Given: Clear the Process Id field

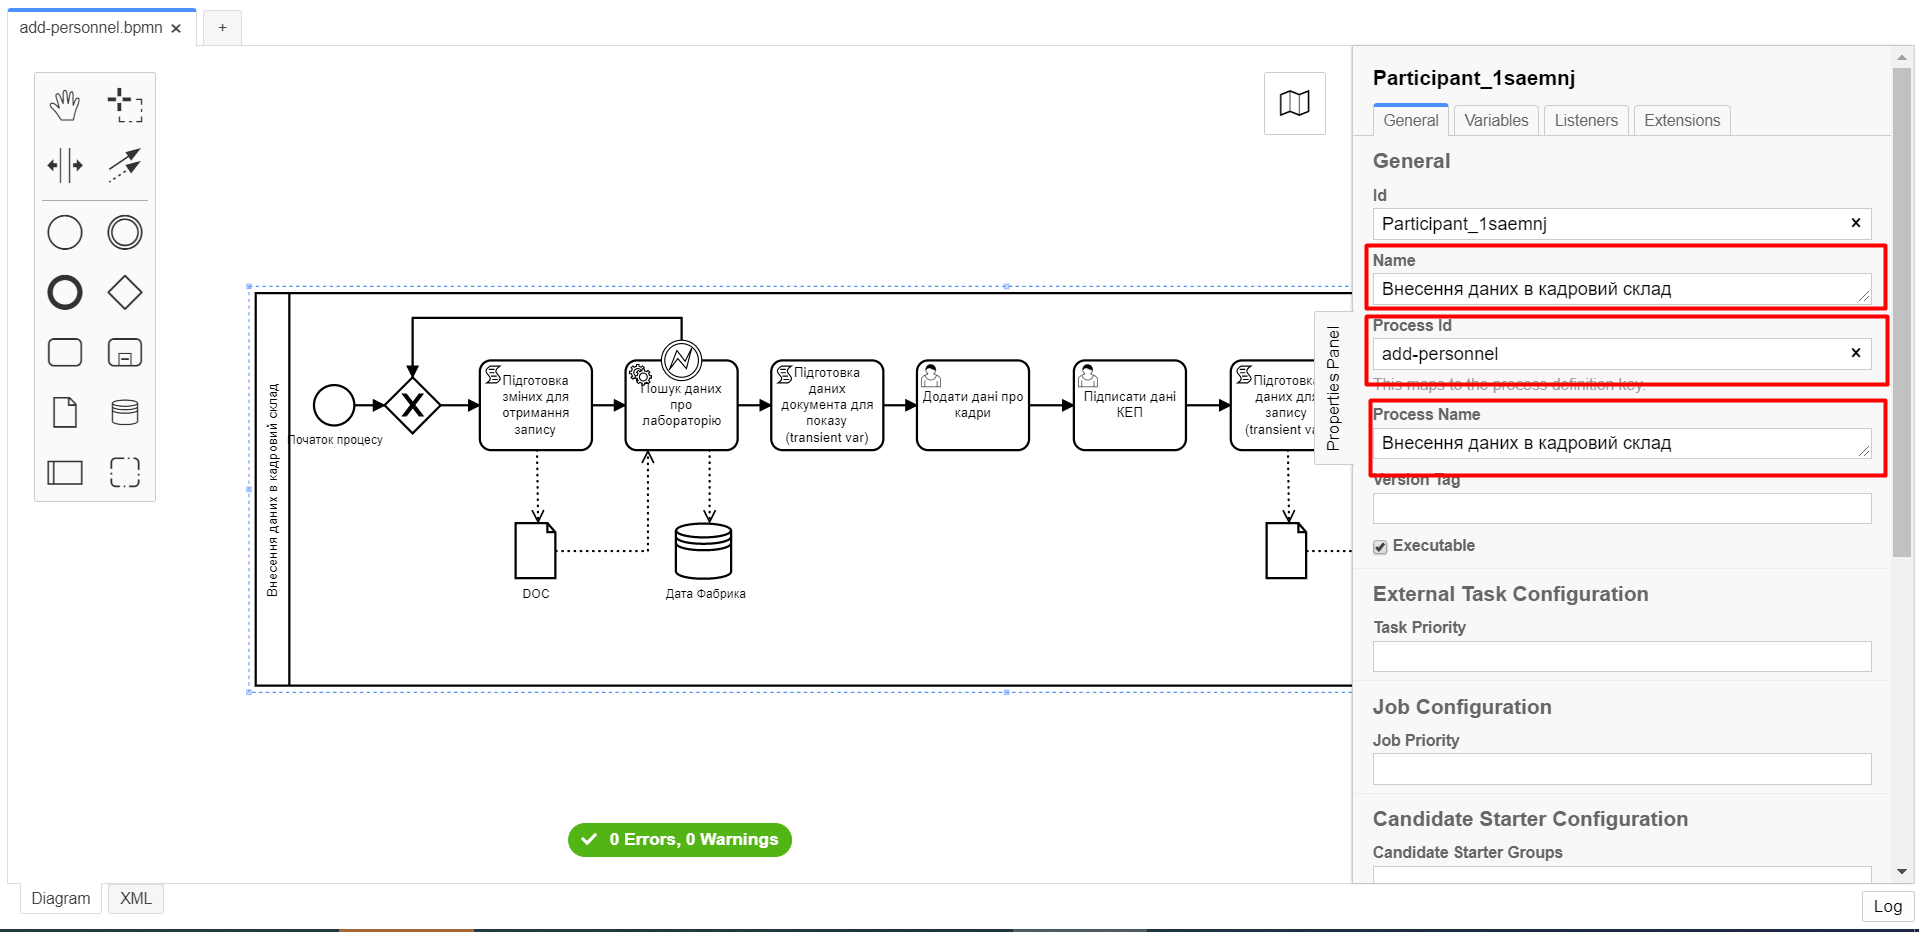Looking at the screenshot, I should 1855,353.
